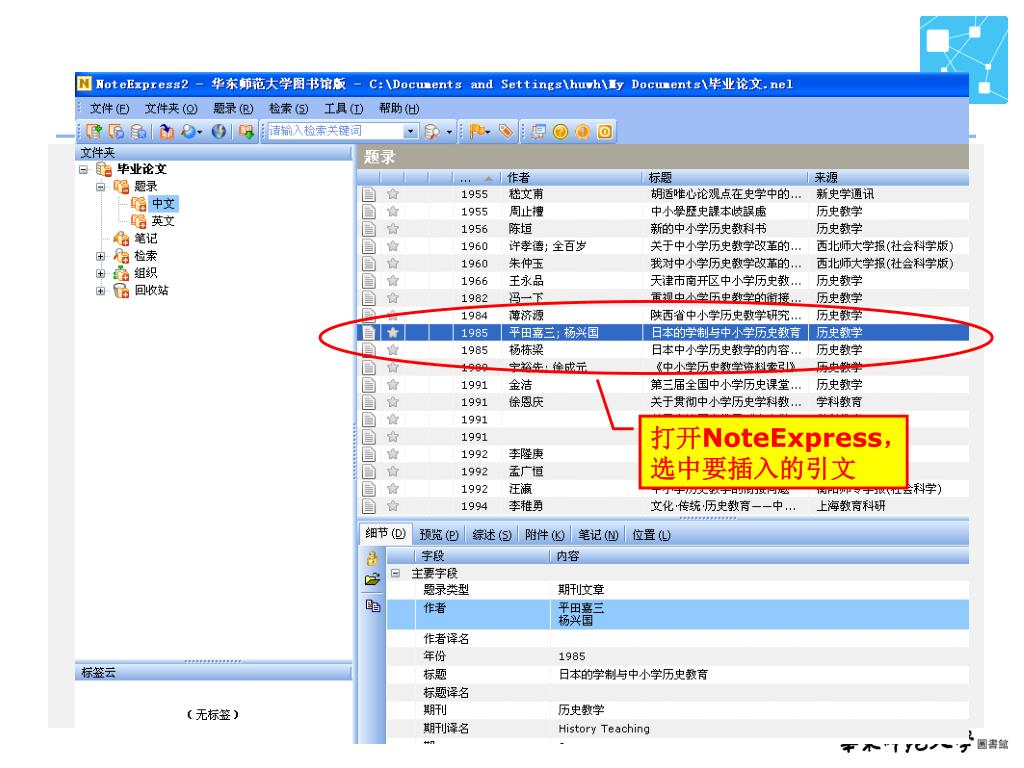Switch to the 附件(K) tab
The width and height of the screenshot is (1024, 768).
pos(545,535)
